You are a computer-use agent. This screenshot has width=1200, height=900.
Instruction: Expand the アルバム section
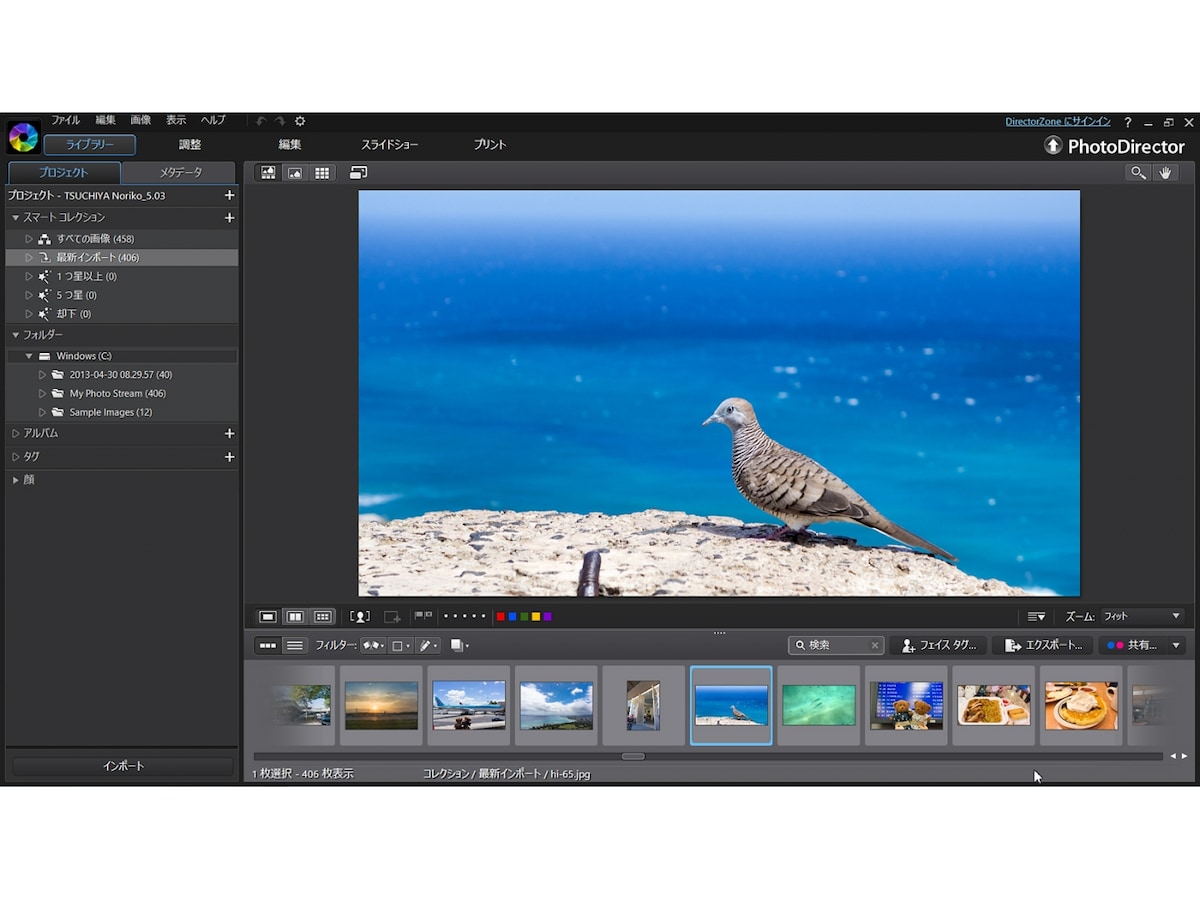(16, 434)
